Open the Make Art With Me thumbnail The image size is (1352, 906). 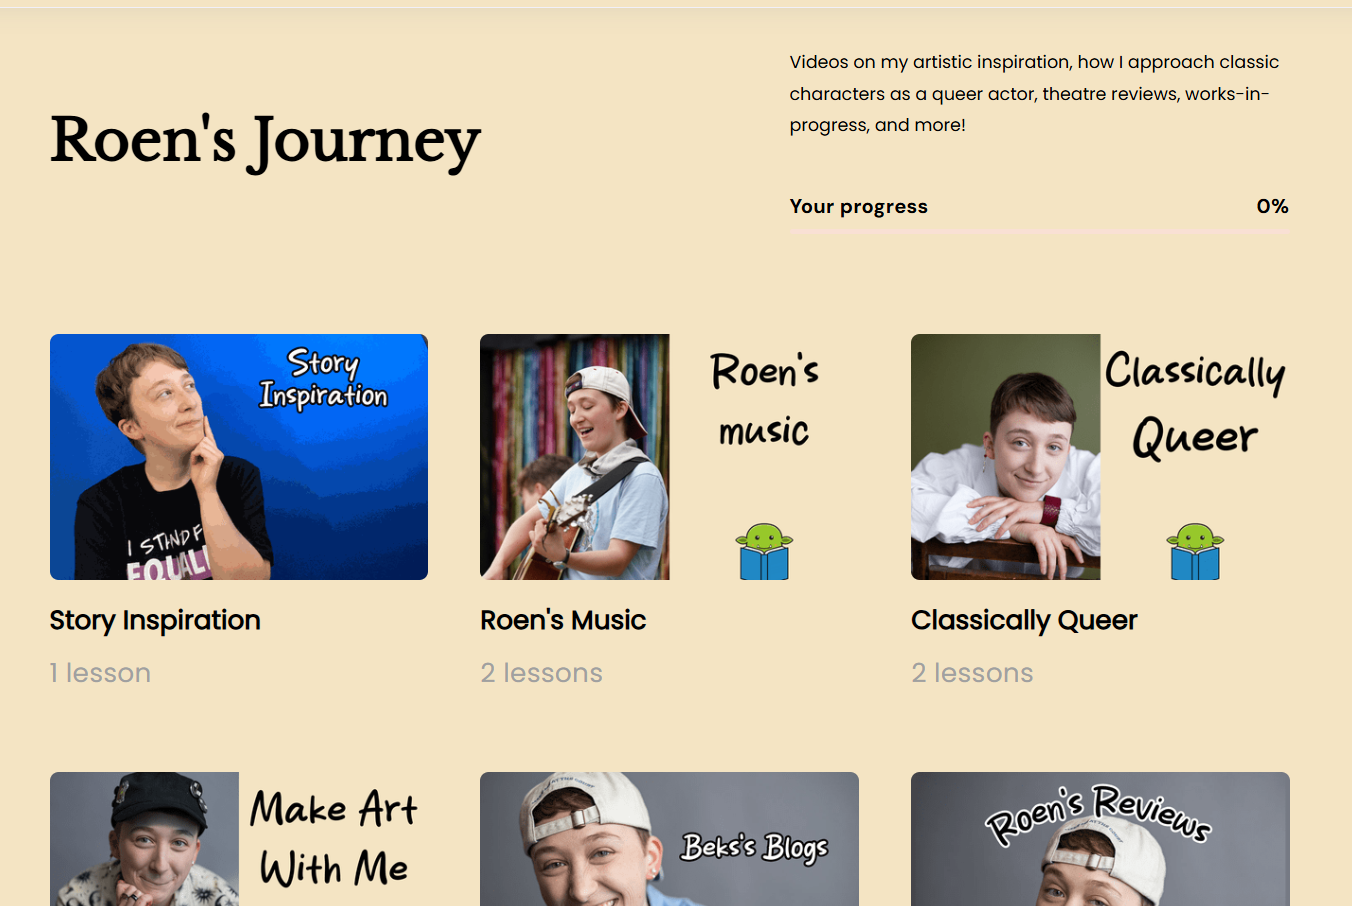coord(239,839)
